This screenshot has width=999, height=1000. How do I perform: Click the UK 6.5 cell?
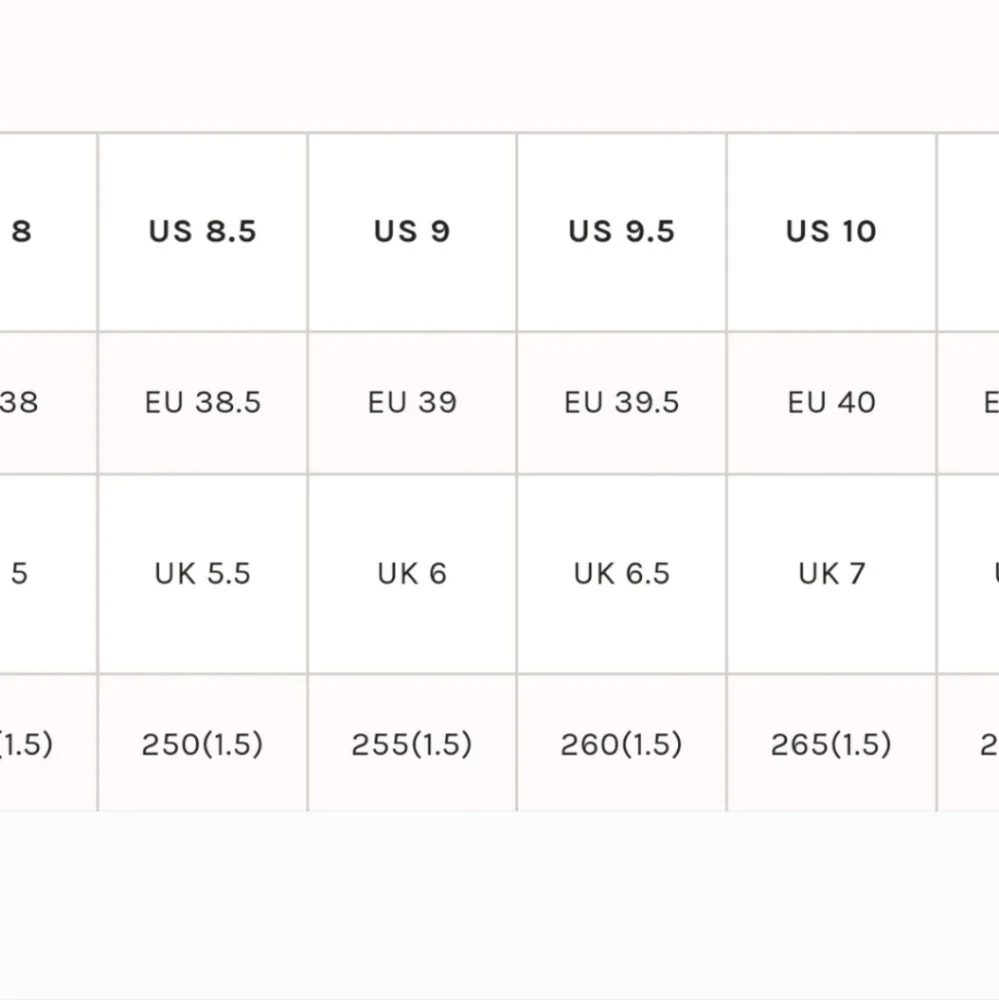tap(621, 574)
